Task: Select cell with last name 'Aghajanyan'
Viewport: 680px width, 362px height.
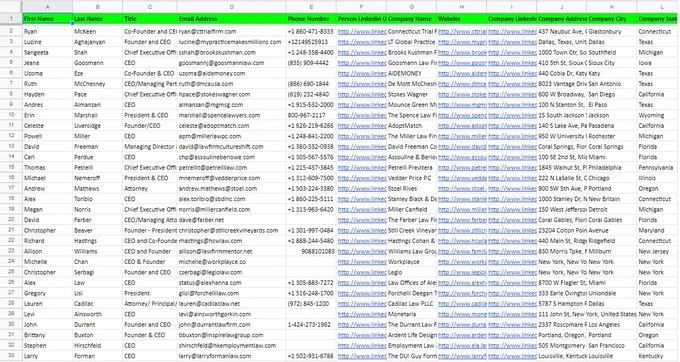Action: tap(98, 42)
